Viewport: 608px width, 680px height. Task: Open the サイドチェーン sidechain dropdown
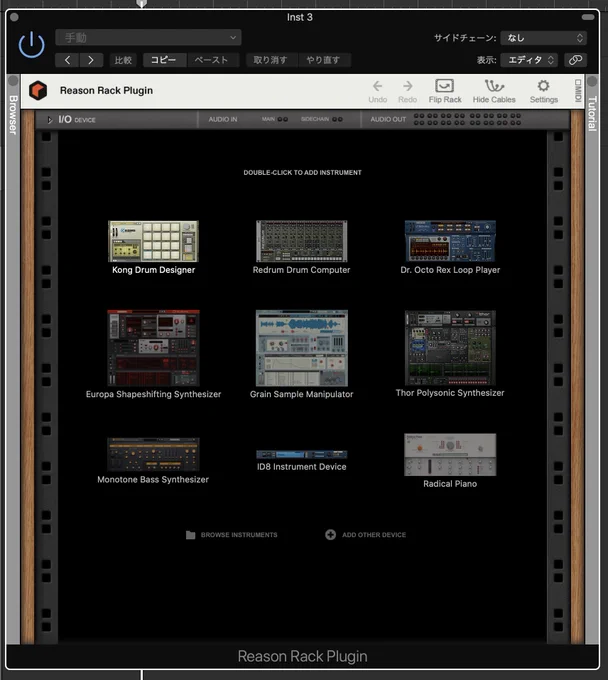click(543, 38)
